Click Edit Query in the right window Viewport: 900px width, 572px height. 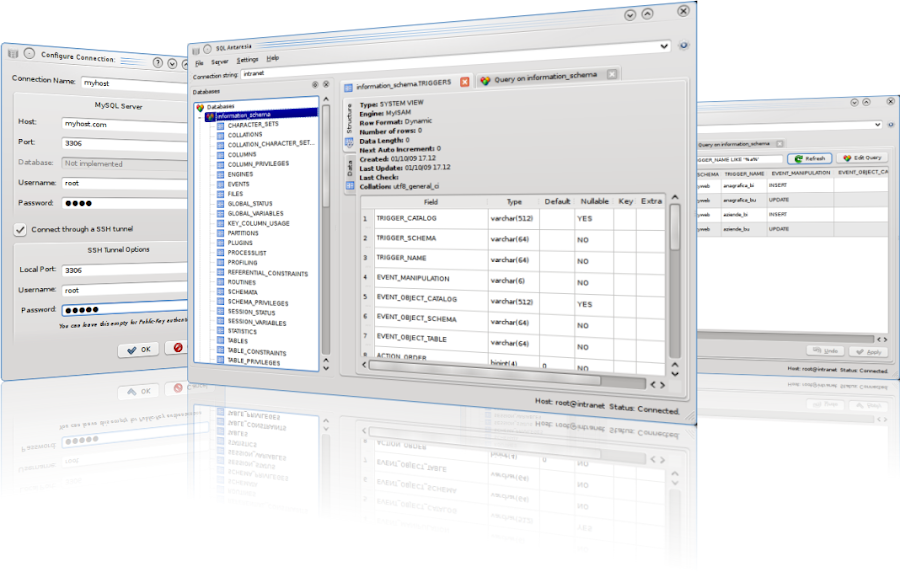tap(862, 158)
